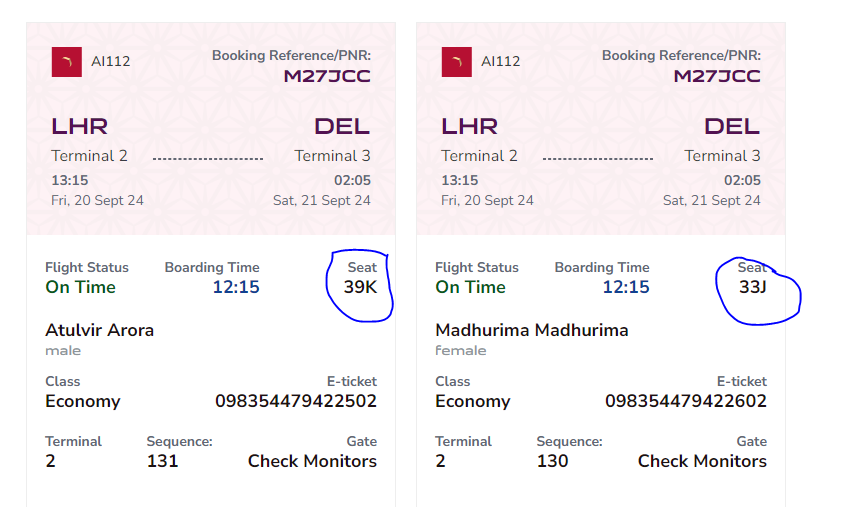The image size is (865, 507).
Task: Click the LHR origin code on the left pass
Action: point(80,127)
